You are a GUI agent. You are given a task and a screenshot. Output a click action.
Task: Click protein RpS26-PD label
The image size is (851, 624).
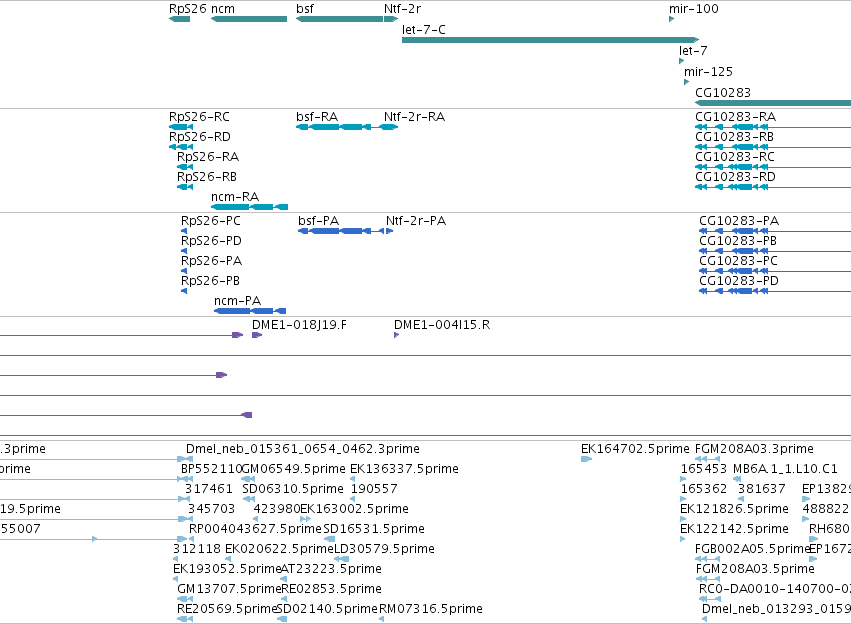[x=211, y=241]
